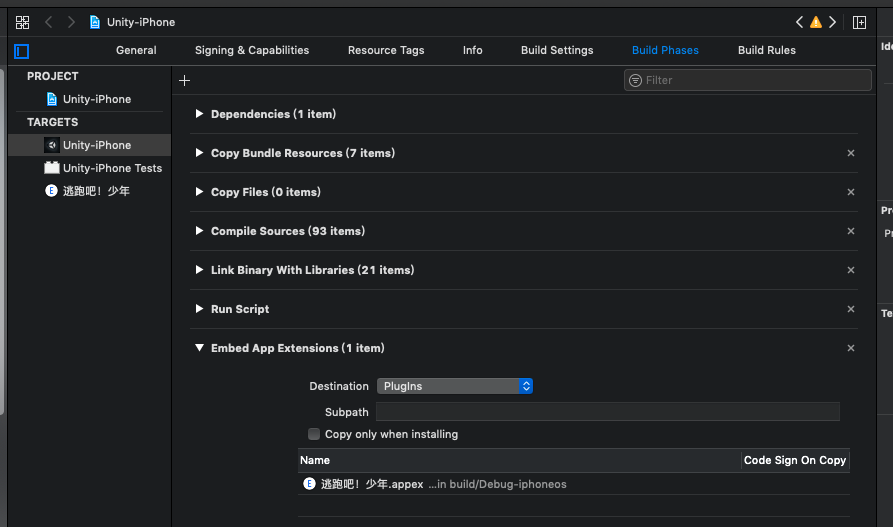
Task: Toggle the targets sidebar panel icon
Action: click(x=22, y=51)
